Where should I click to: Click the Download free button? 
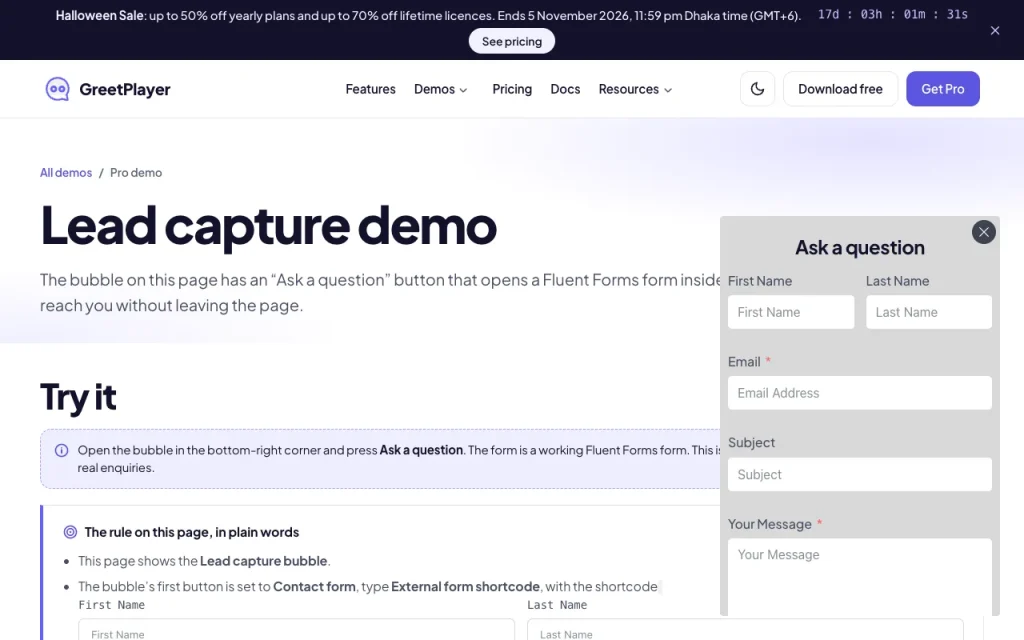point(840,89)
